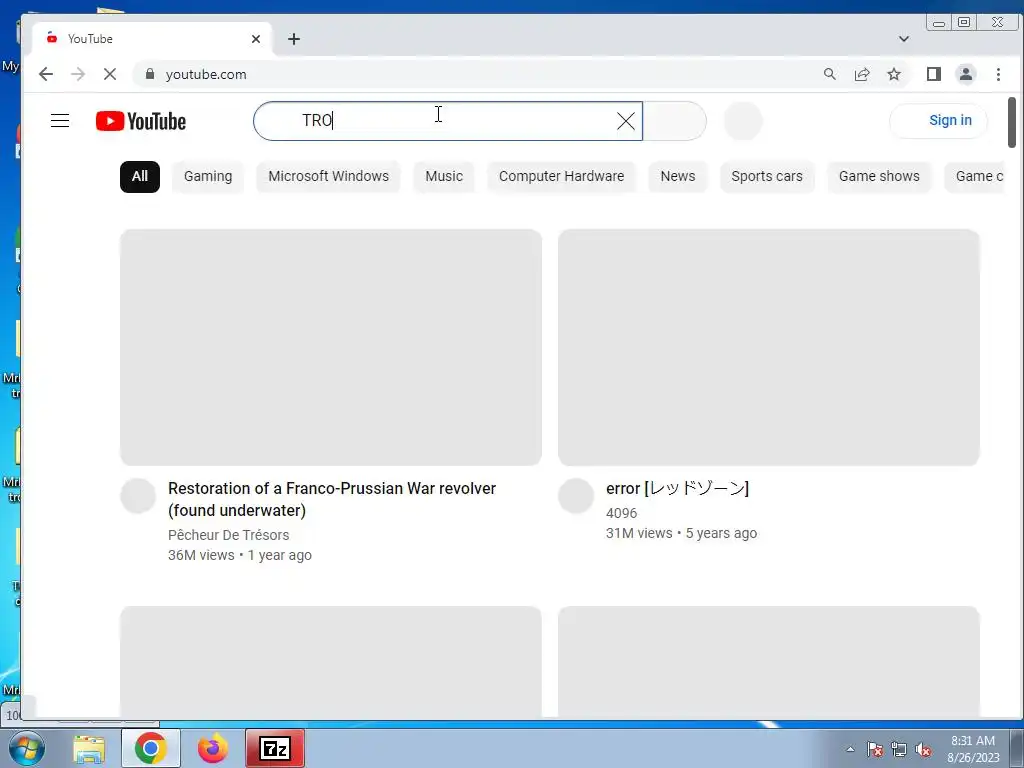Open a new browser tab
The height and width of the screenshot is (768, 1024).
click(x=294, y=39)
